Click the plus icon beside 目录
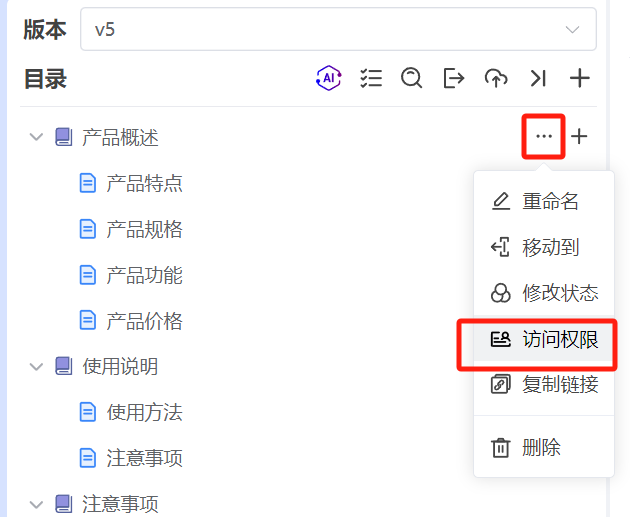Viewport: 630px width, 517px height. (580, 78)
